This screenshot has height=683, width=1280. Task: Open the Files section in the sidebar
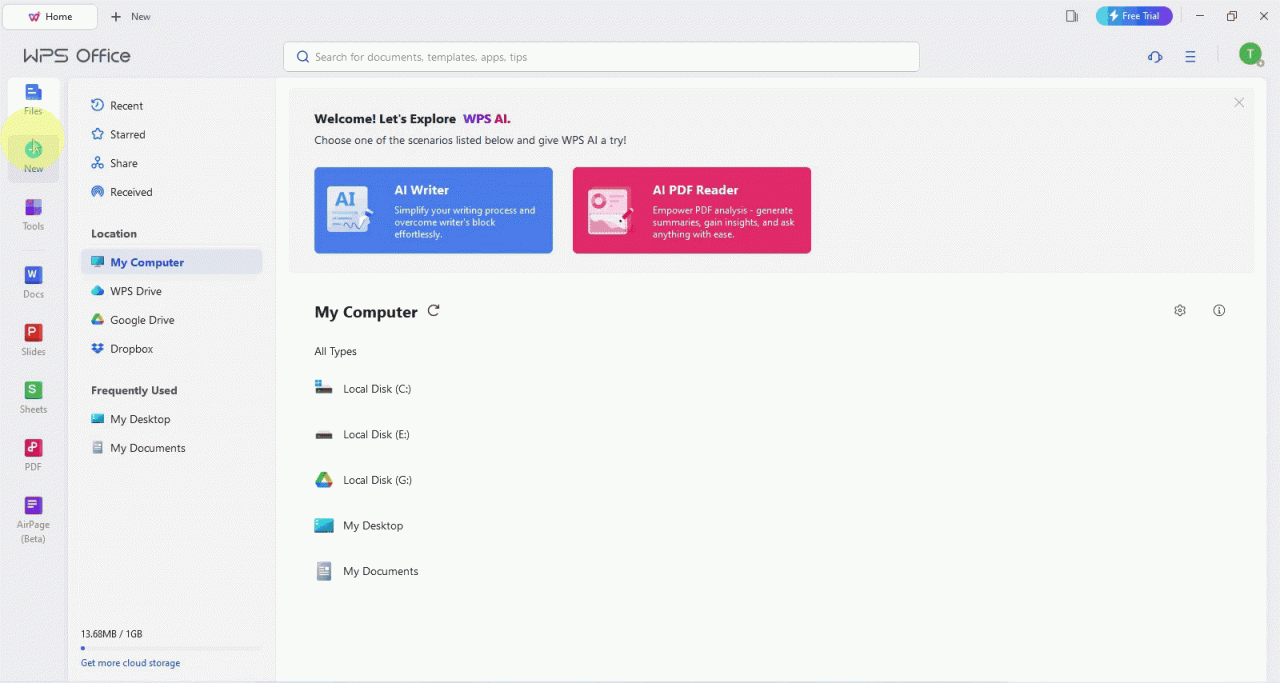click(33, 99)
